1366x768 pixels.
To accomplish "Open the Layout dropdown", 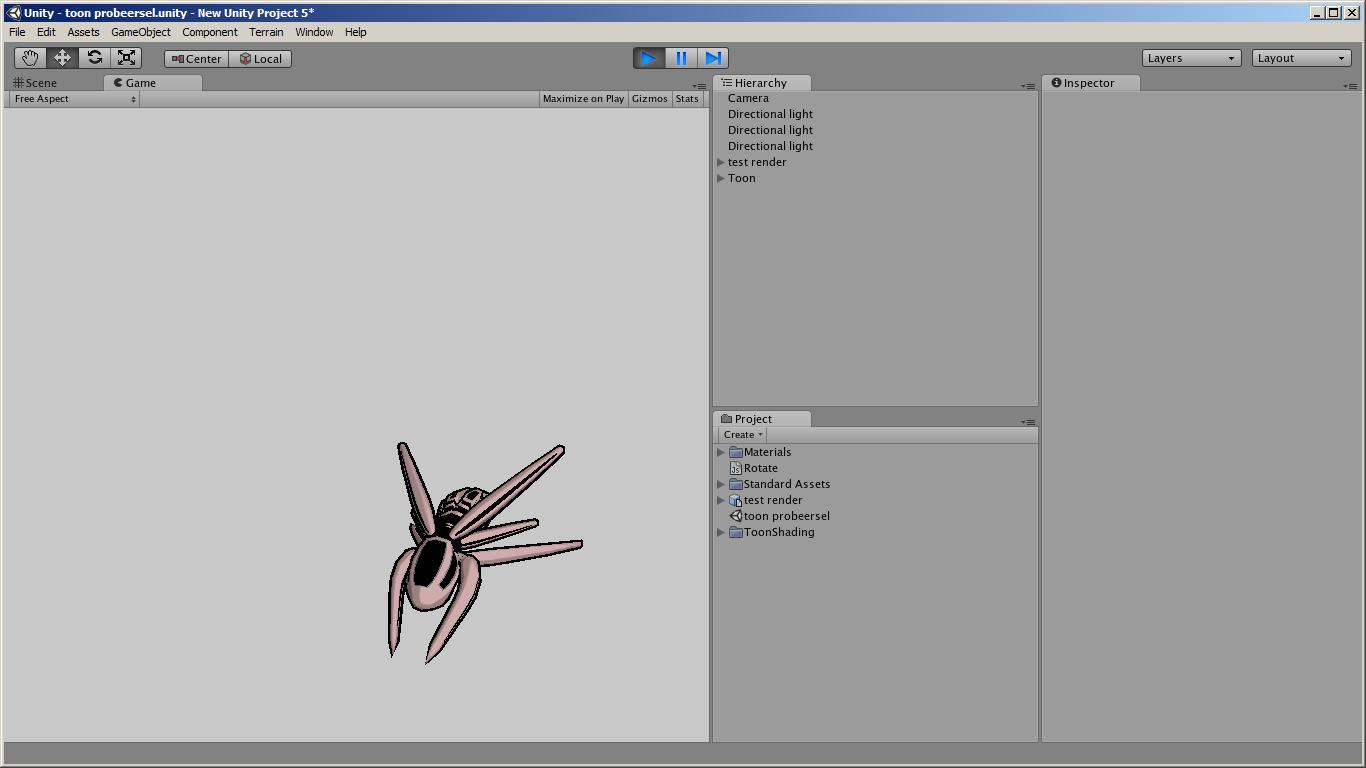I will coord(1301,57).
